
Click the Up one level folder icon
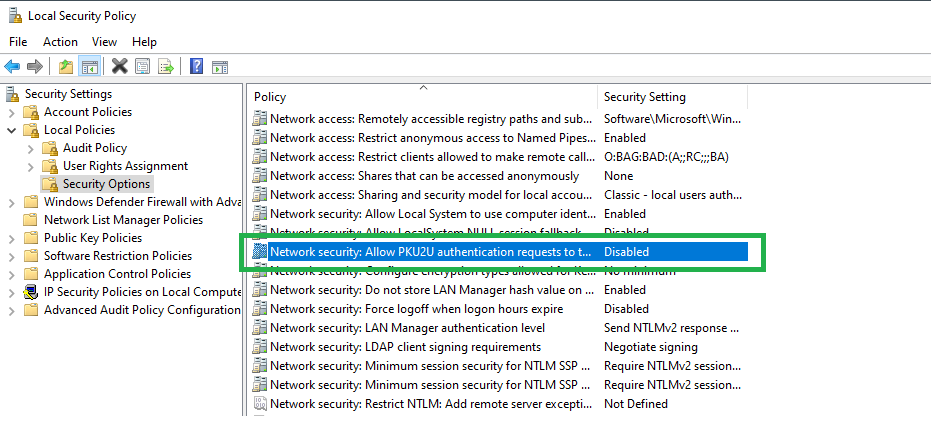tap(66, 67)
